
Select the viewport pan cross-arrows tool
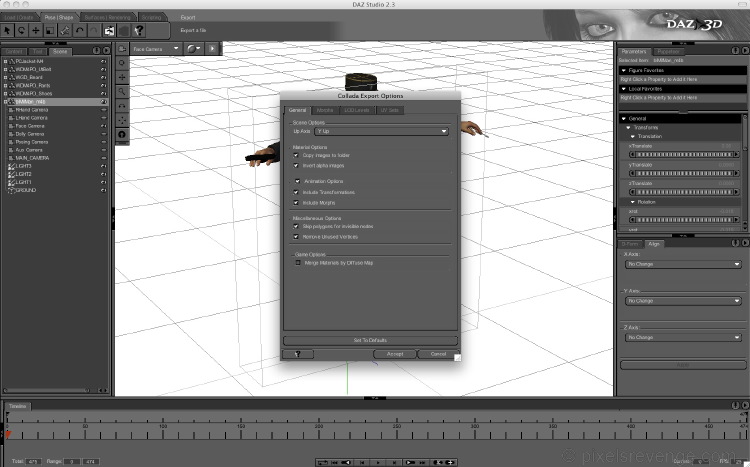[122, 78]
